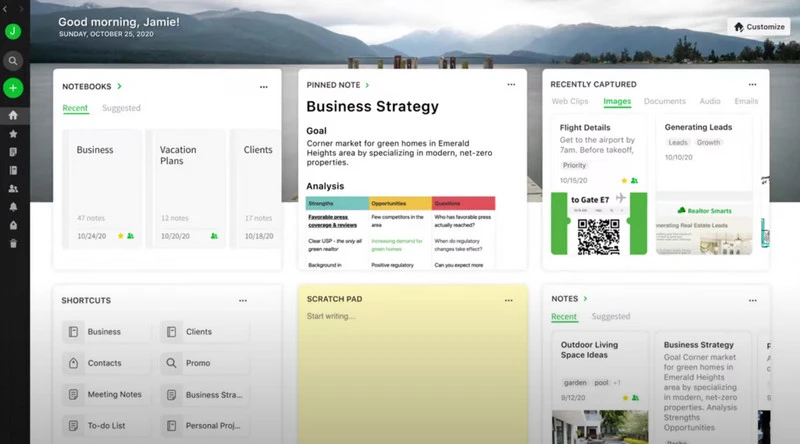Open Outdoor Living Space Ideas note
The height and width of the screenshot is (444, 800).
(600, 388)
